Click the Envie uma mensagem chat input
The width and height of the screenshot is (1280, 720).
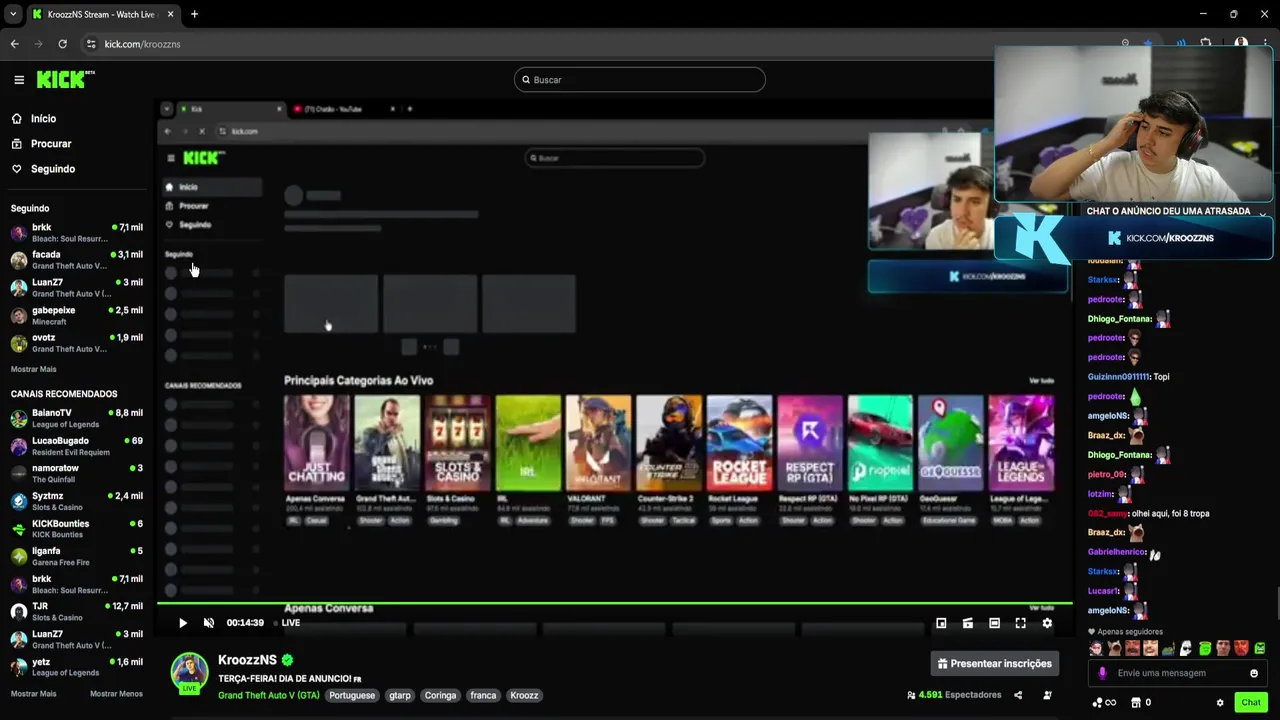tap(1176, 673)
